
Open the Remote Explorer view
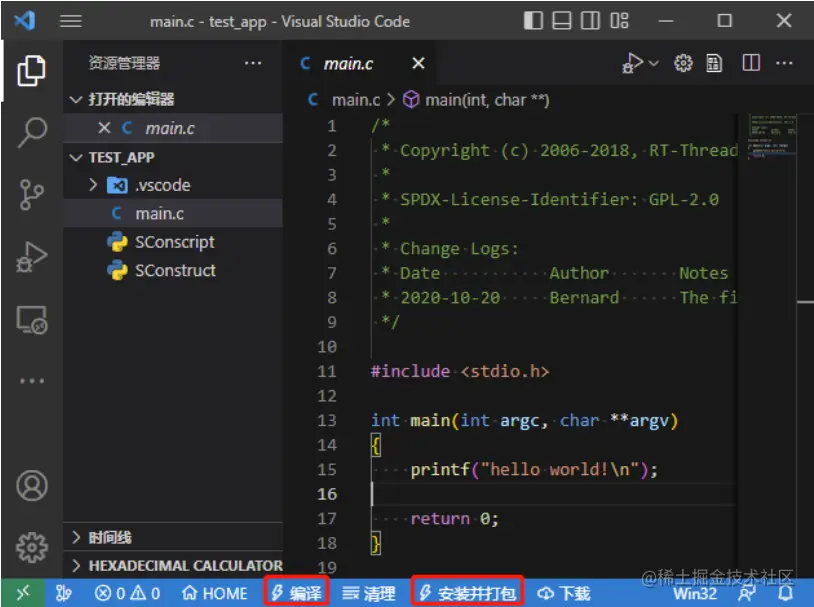pos(31,319)
